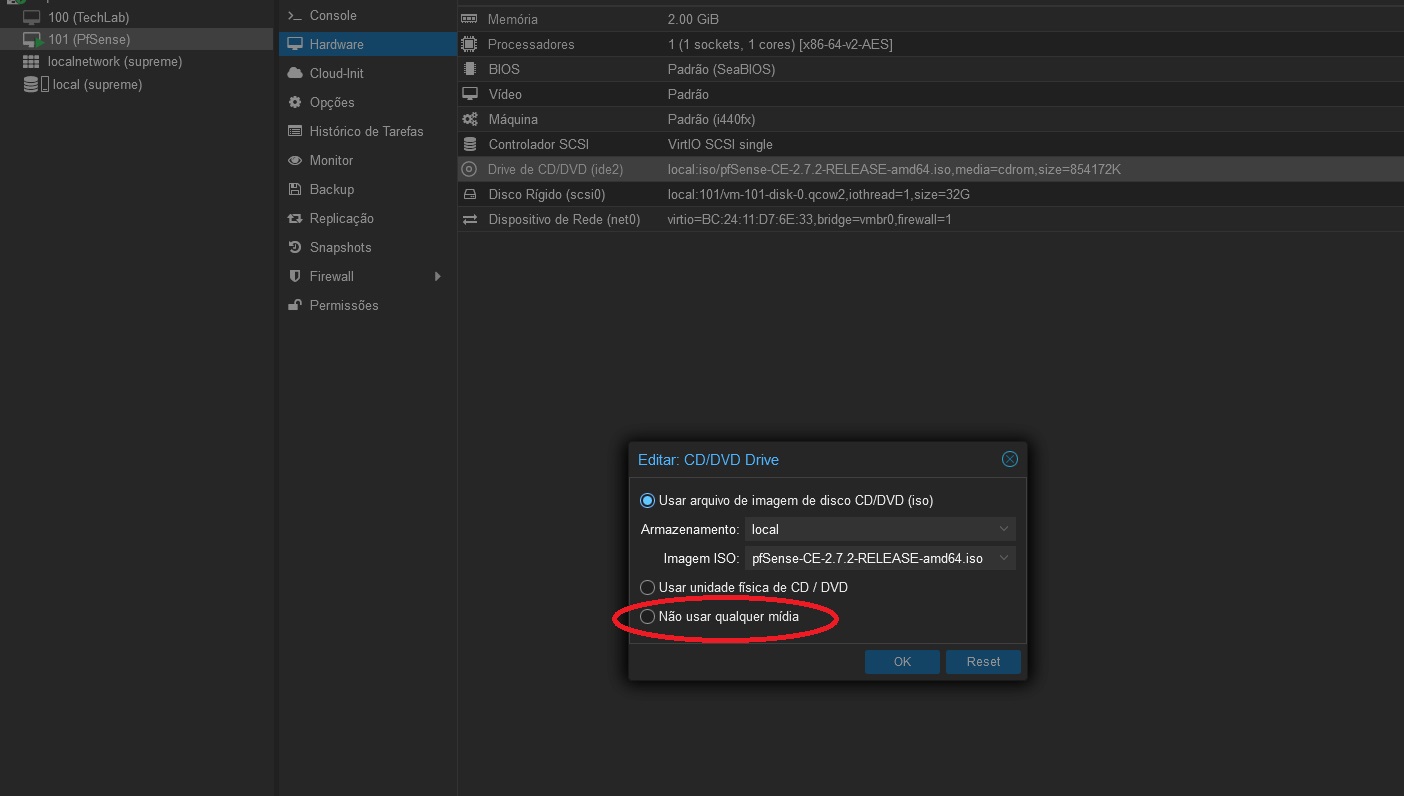Click the 'Padrão (SeaBIOS)' value
Screen dimensions: 1404x796
(721, 69)
